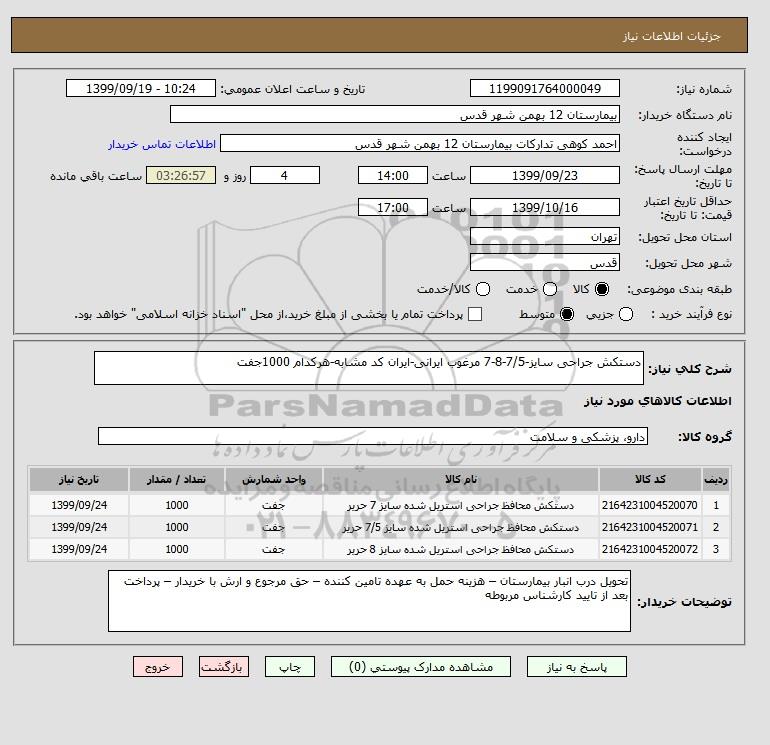Viewport: 770px width, 745px height.
Task: Click the اطلاعات کالاهای مورد نیاز heading
Action: tap(658, 401)
